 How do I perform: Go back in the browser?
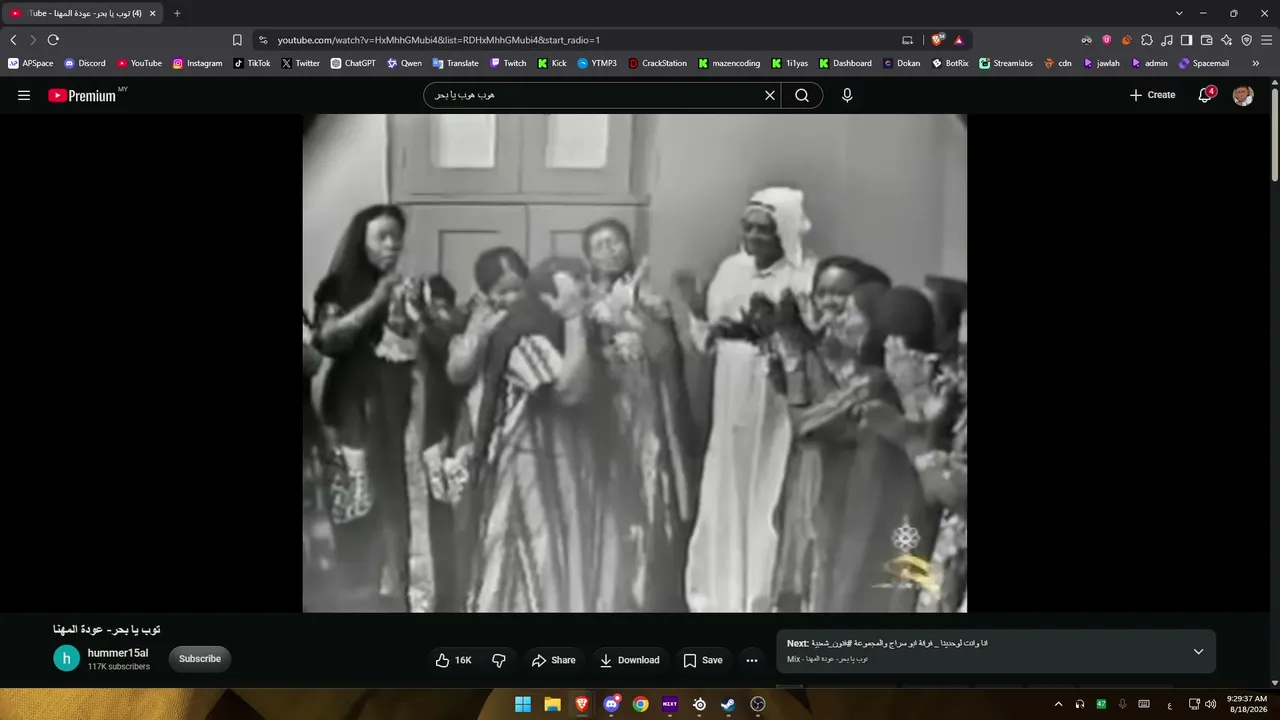[13, 40]
